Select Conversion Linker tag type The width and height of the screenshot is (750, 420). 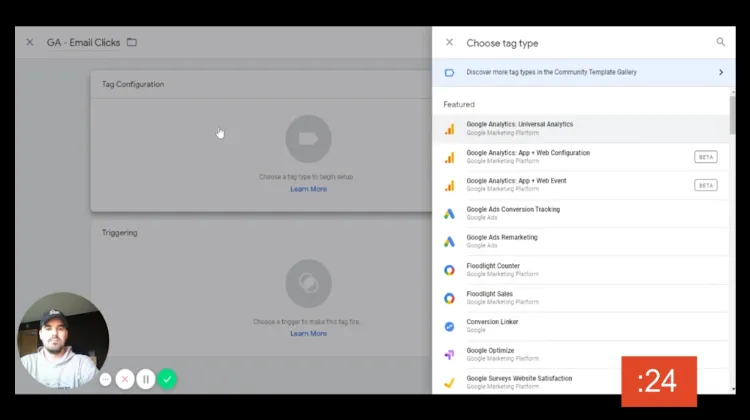point(581,326)
